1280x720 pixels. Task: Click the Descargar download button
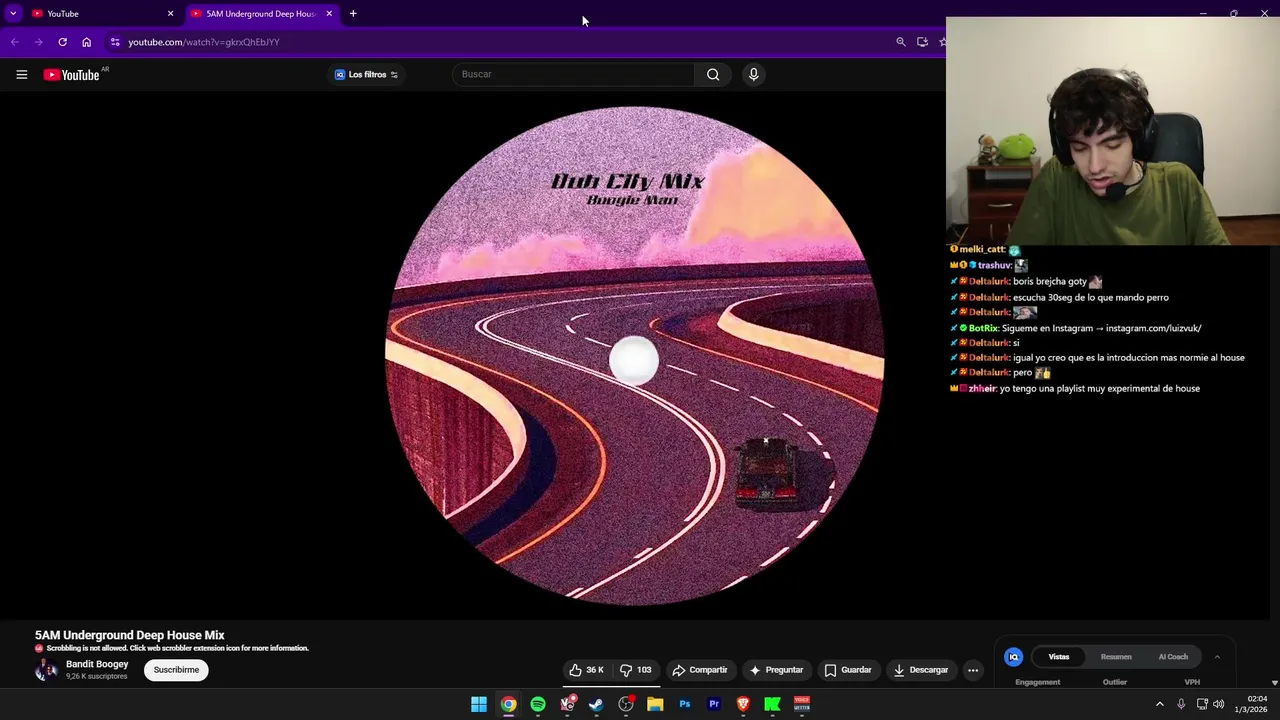pos(920,670)
